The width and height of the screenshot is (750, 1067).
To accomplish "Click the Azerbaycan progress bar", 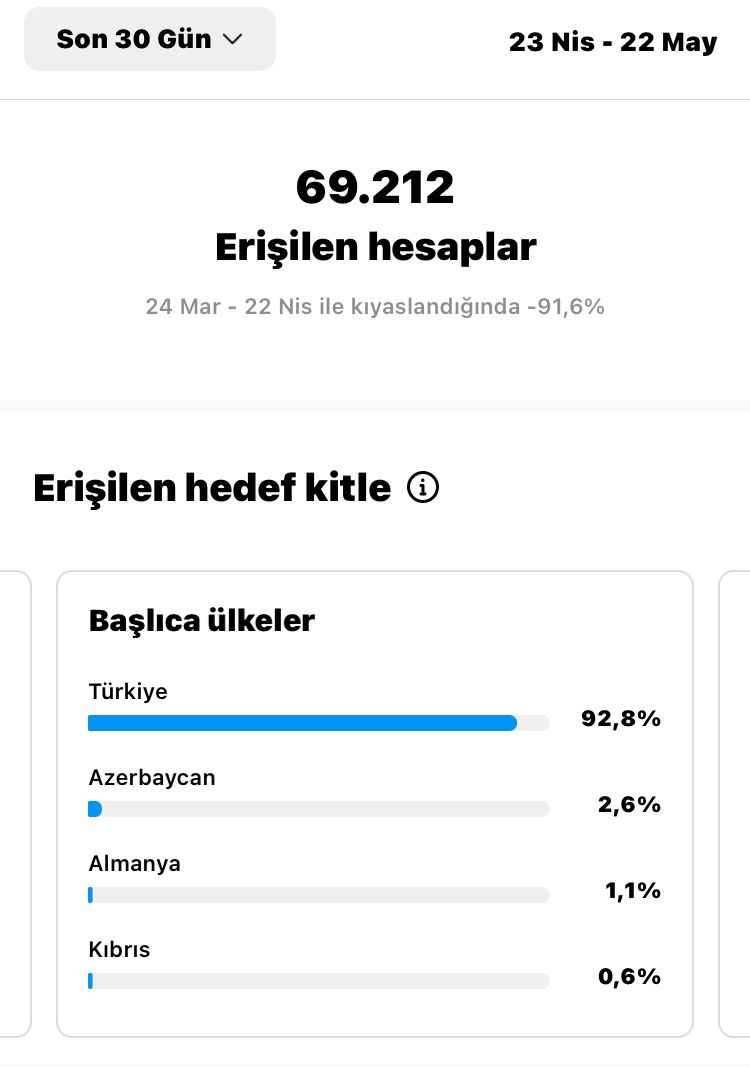I will point(319,808).
